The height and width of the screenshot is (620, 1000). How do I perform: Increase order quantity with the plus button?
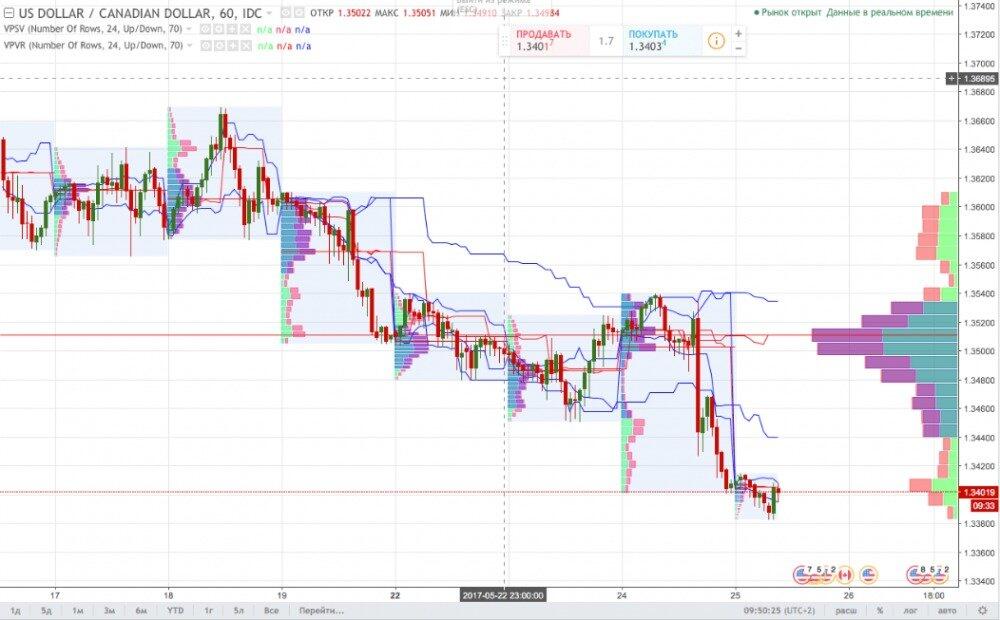738,34
